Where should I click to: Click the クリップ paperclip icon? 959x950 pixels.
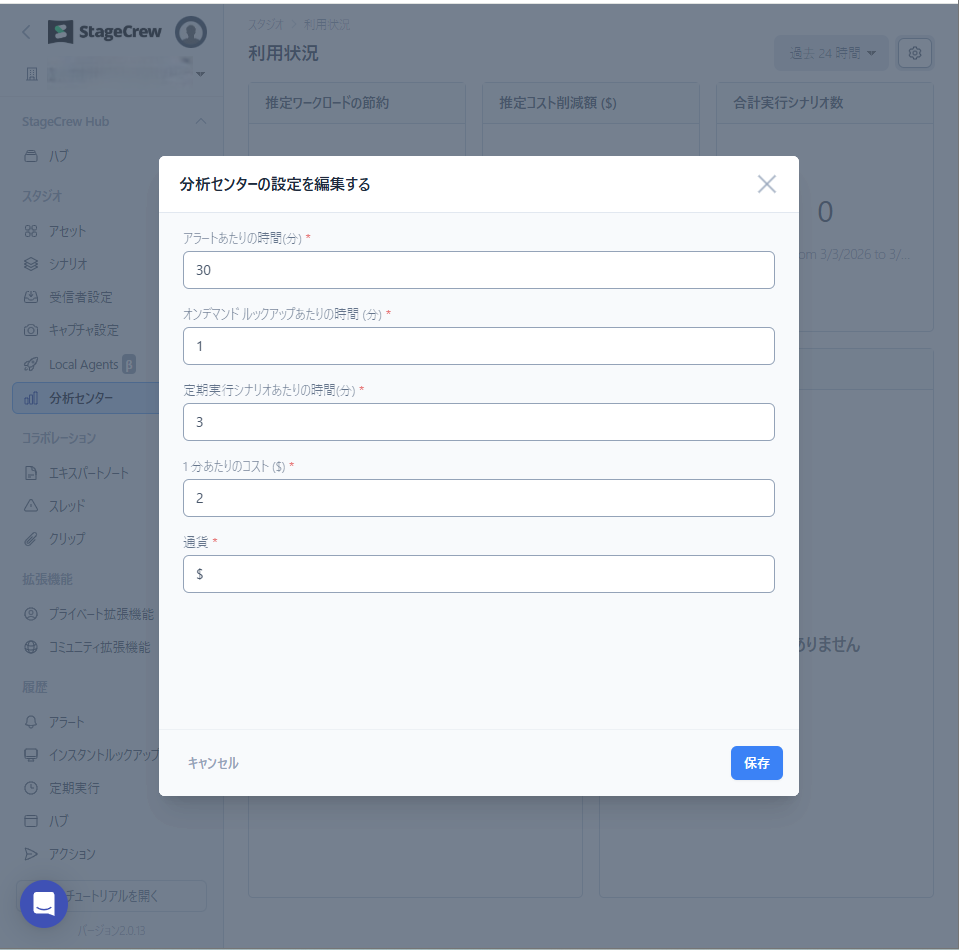[31, 538]
